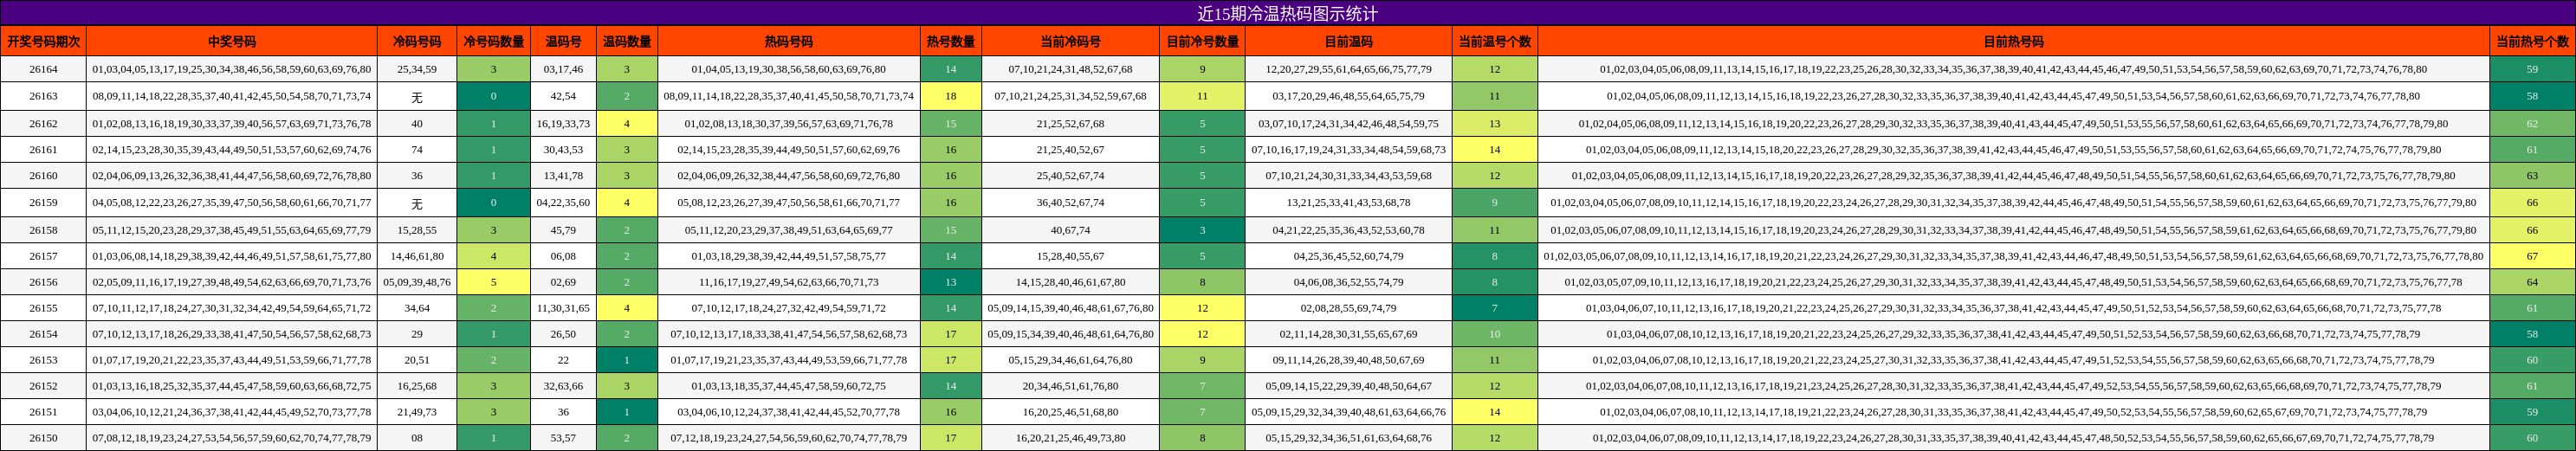Click the 热号数量 column header

950,41
